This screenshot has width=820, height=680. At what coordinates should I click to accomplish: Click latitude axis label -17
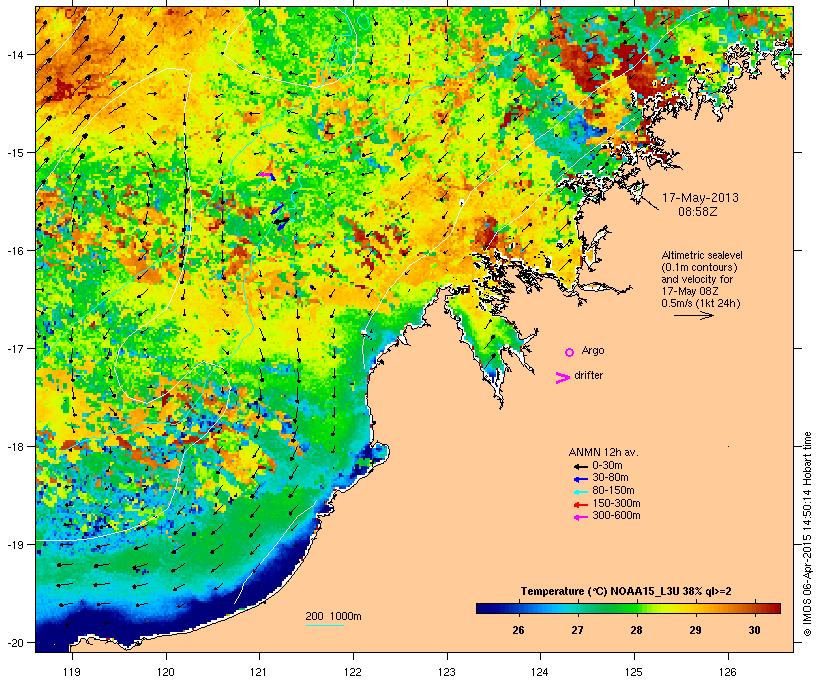(14, 349)
